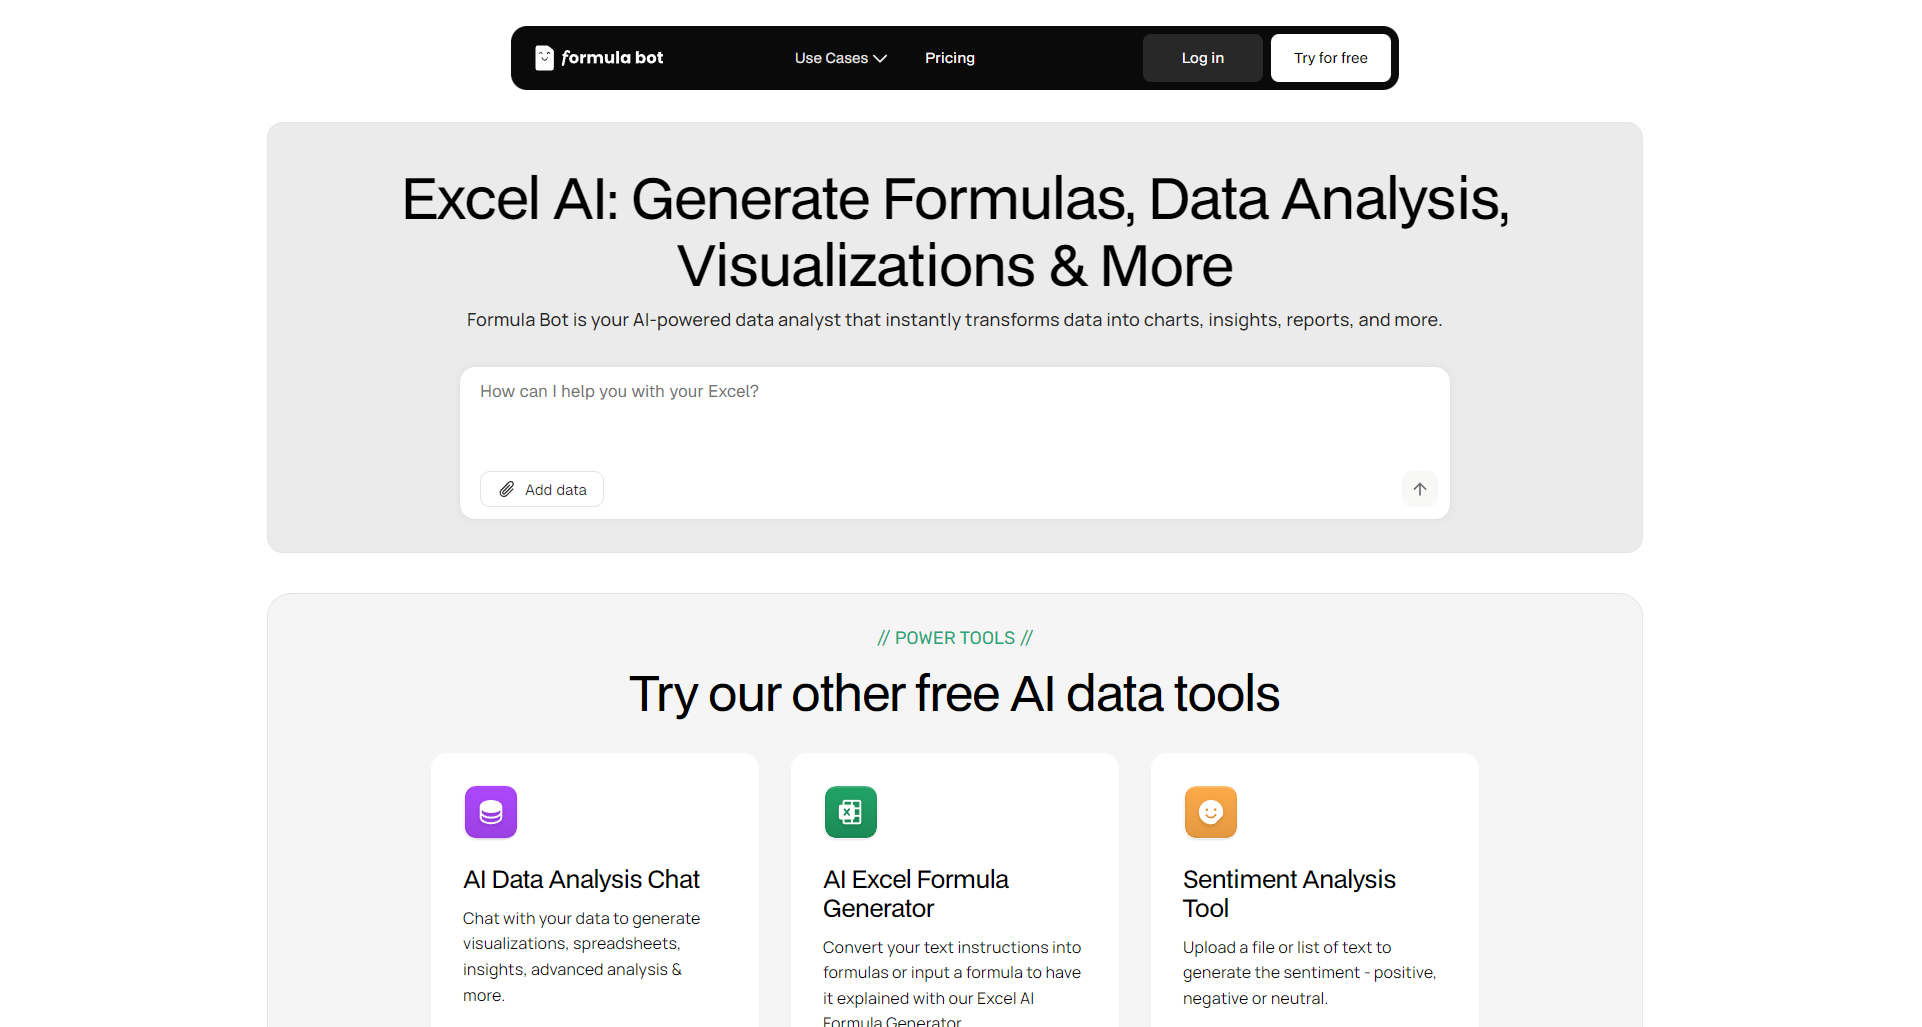The image size is (1922, 1027).
Task: Click the paperclip attach icon
Action: point(507,489)
